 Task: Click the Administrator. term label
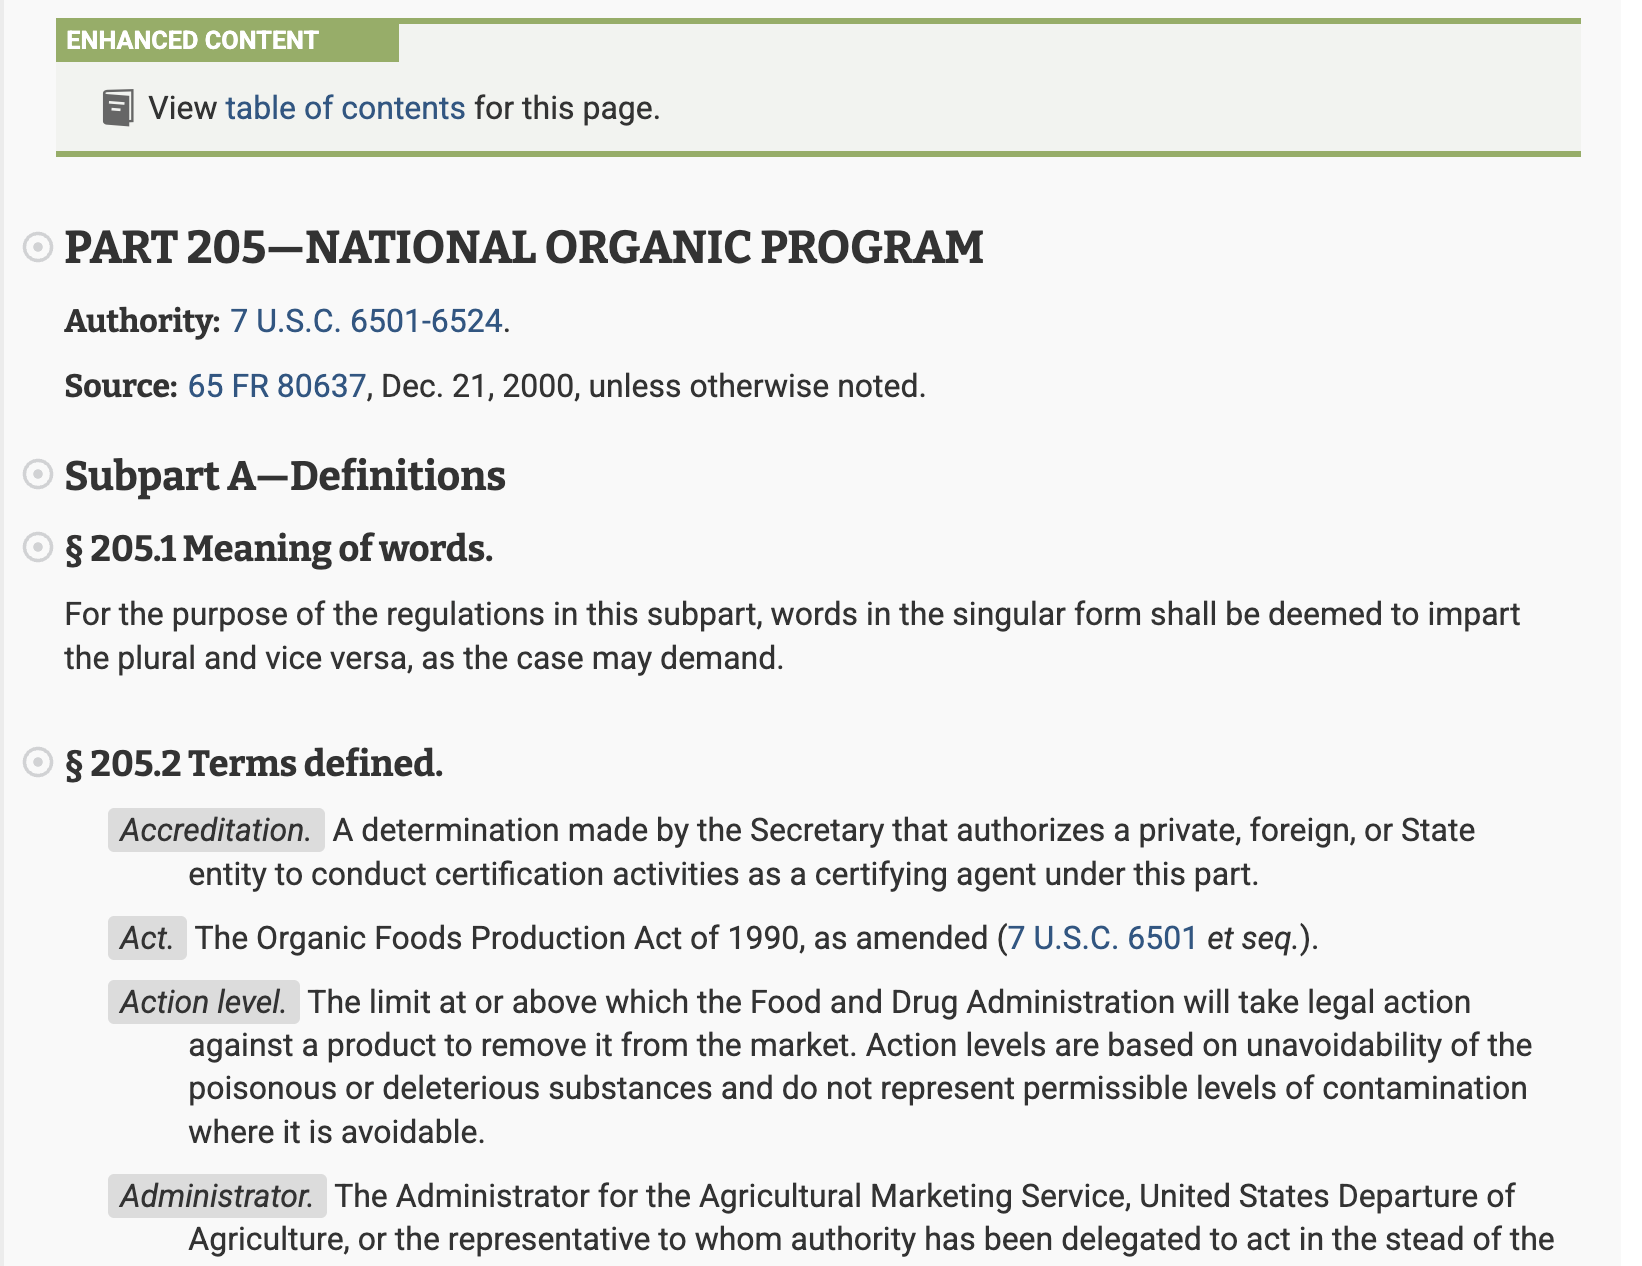click(x=217, y=1196)
